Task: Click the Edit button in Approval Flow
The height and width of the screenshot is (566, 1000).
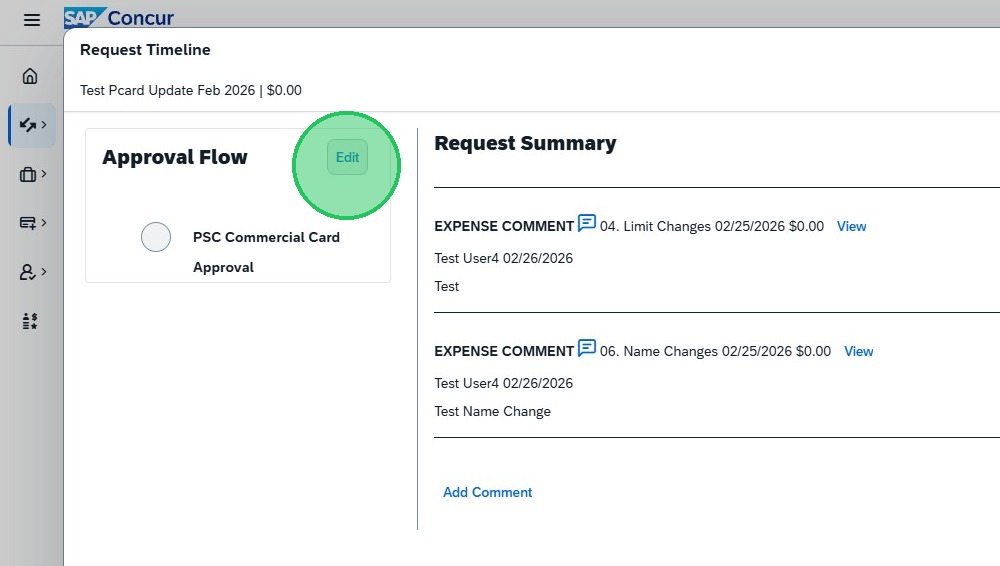Action: coord(348,157)
